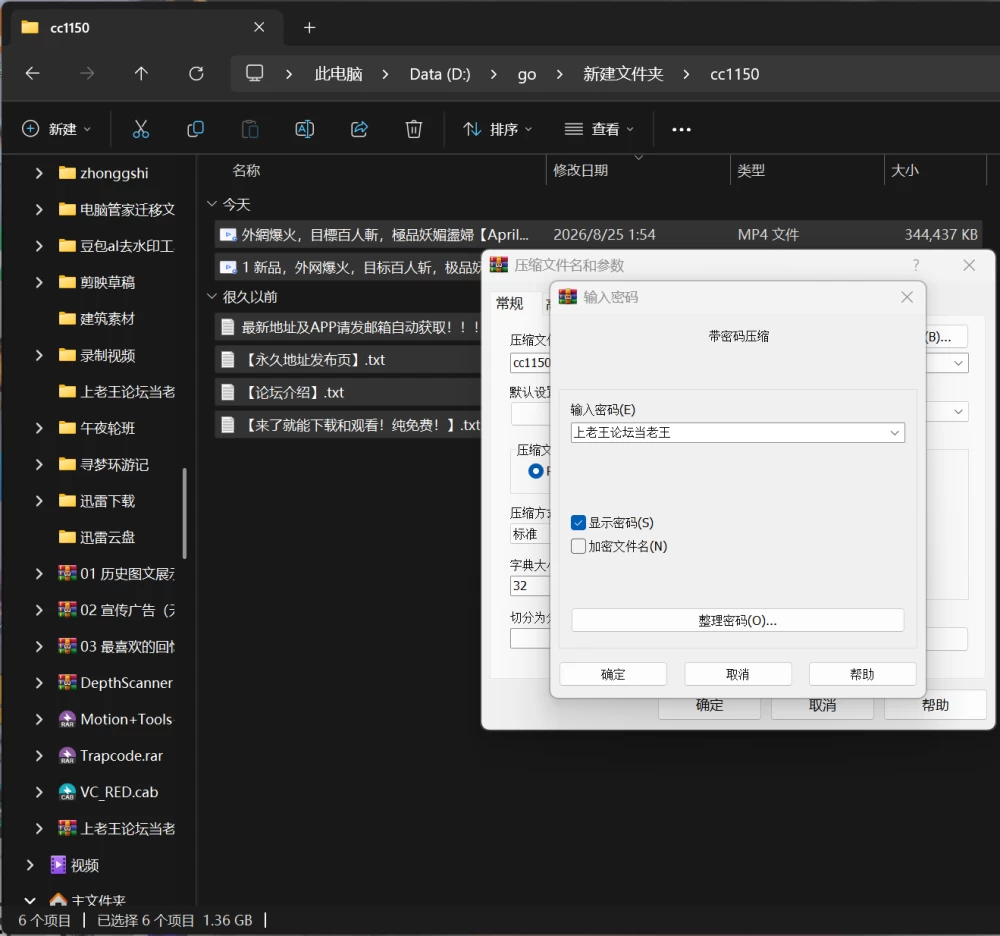This screenshot has width=1000, height=936.
Task: Click the Rename icon in toolbar
Action: tap(304, 129)
